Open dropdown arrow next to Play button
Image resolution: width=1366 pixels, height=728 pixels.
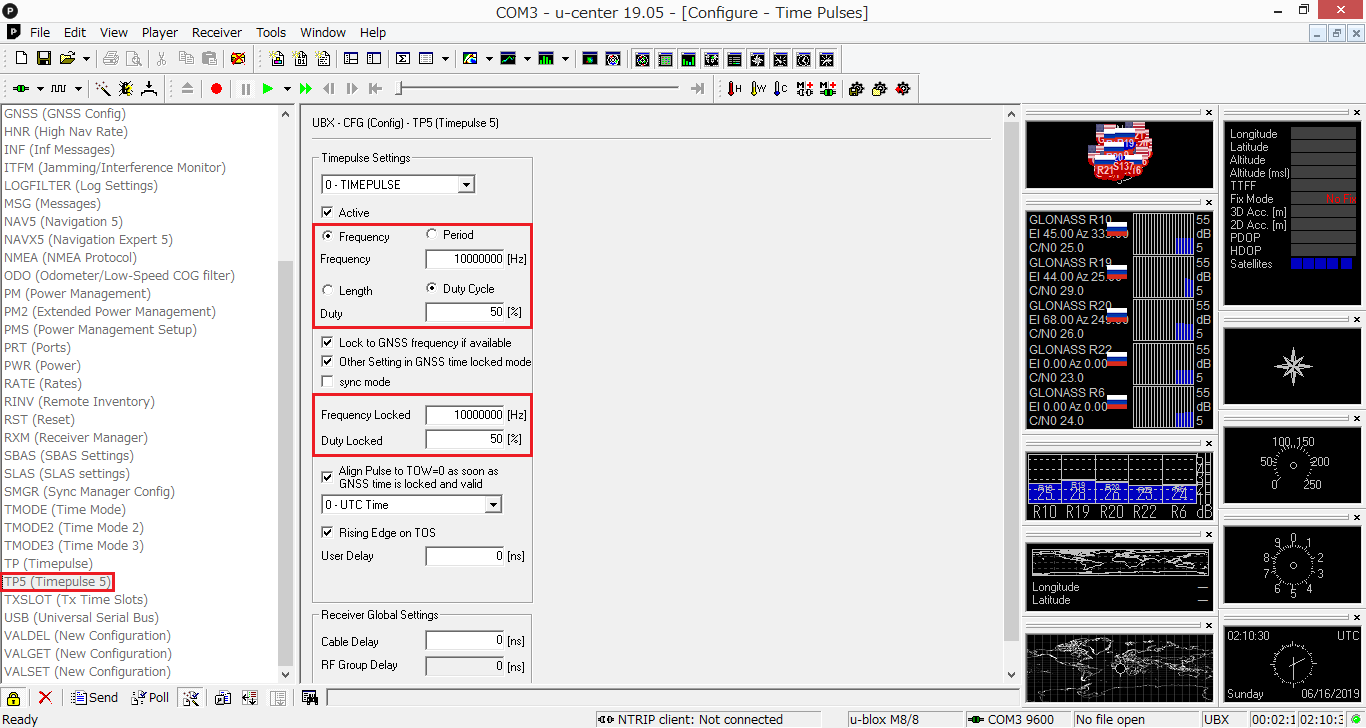pyautogui.click(x=287, y=89)
